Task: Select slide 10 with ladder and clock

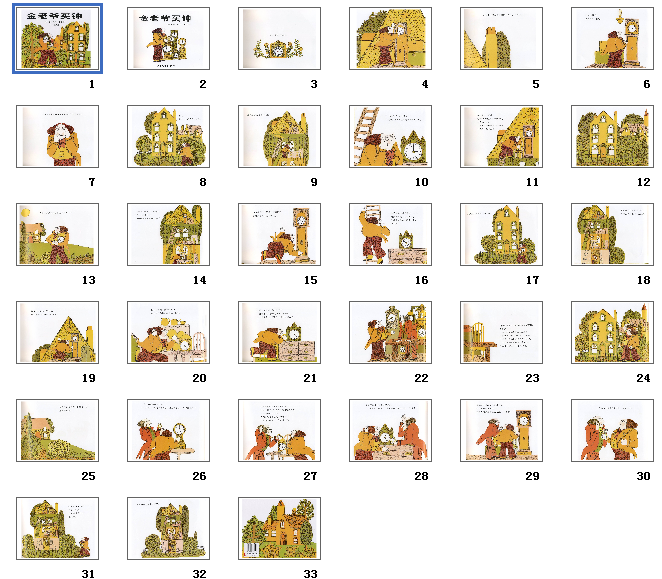Action: (391, 136)
